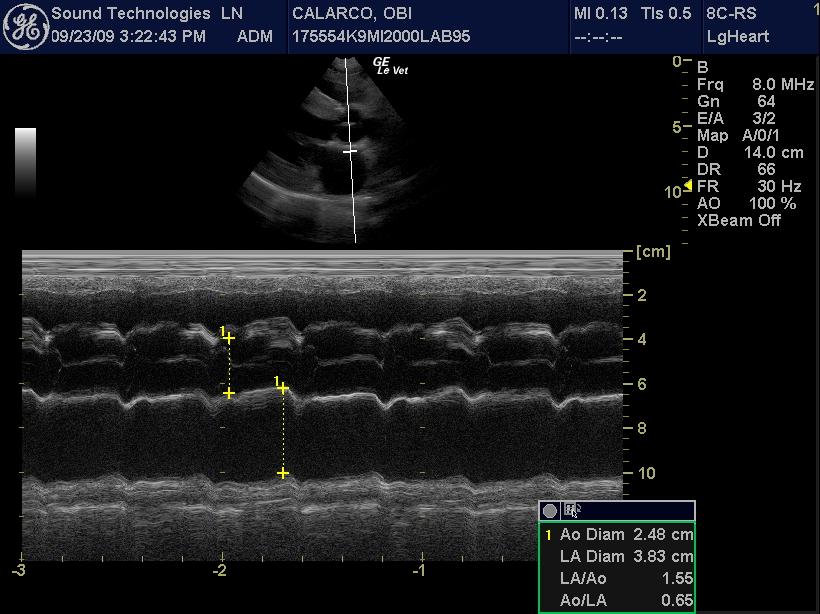
Task: Click the grayscale bar on the left
Action: 26,160
